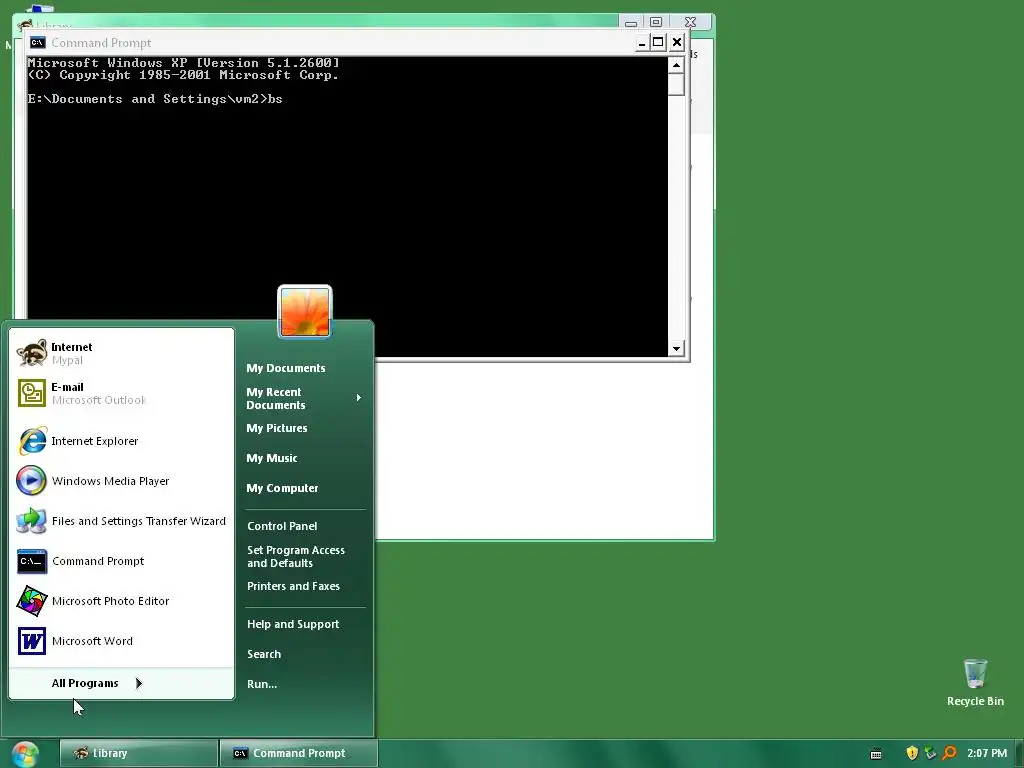Click the keyboard tray icon
Image resolution: width=1024 pixels, height=768 pixels.
tap(876, 754)
